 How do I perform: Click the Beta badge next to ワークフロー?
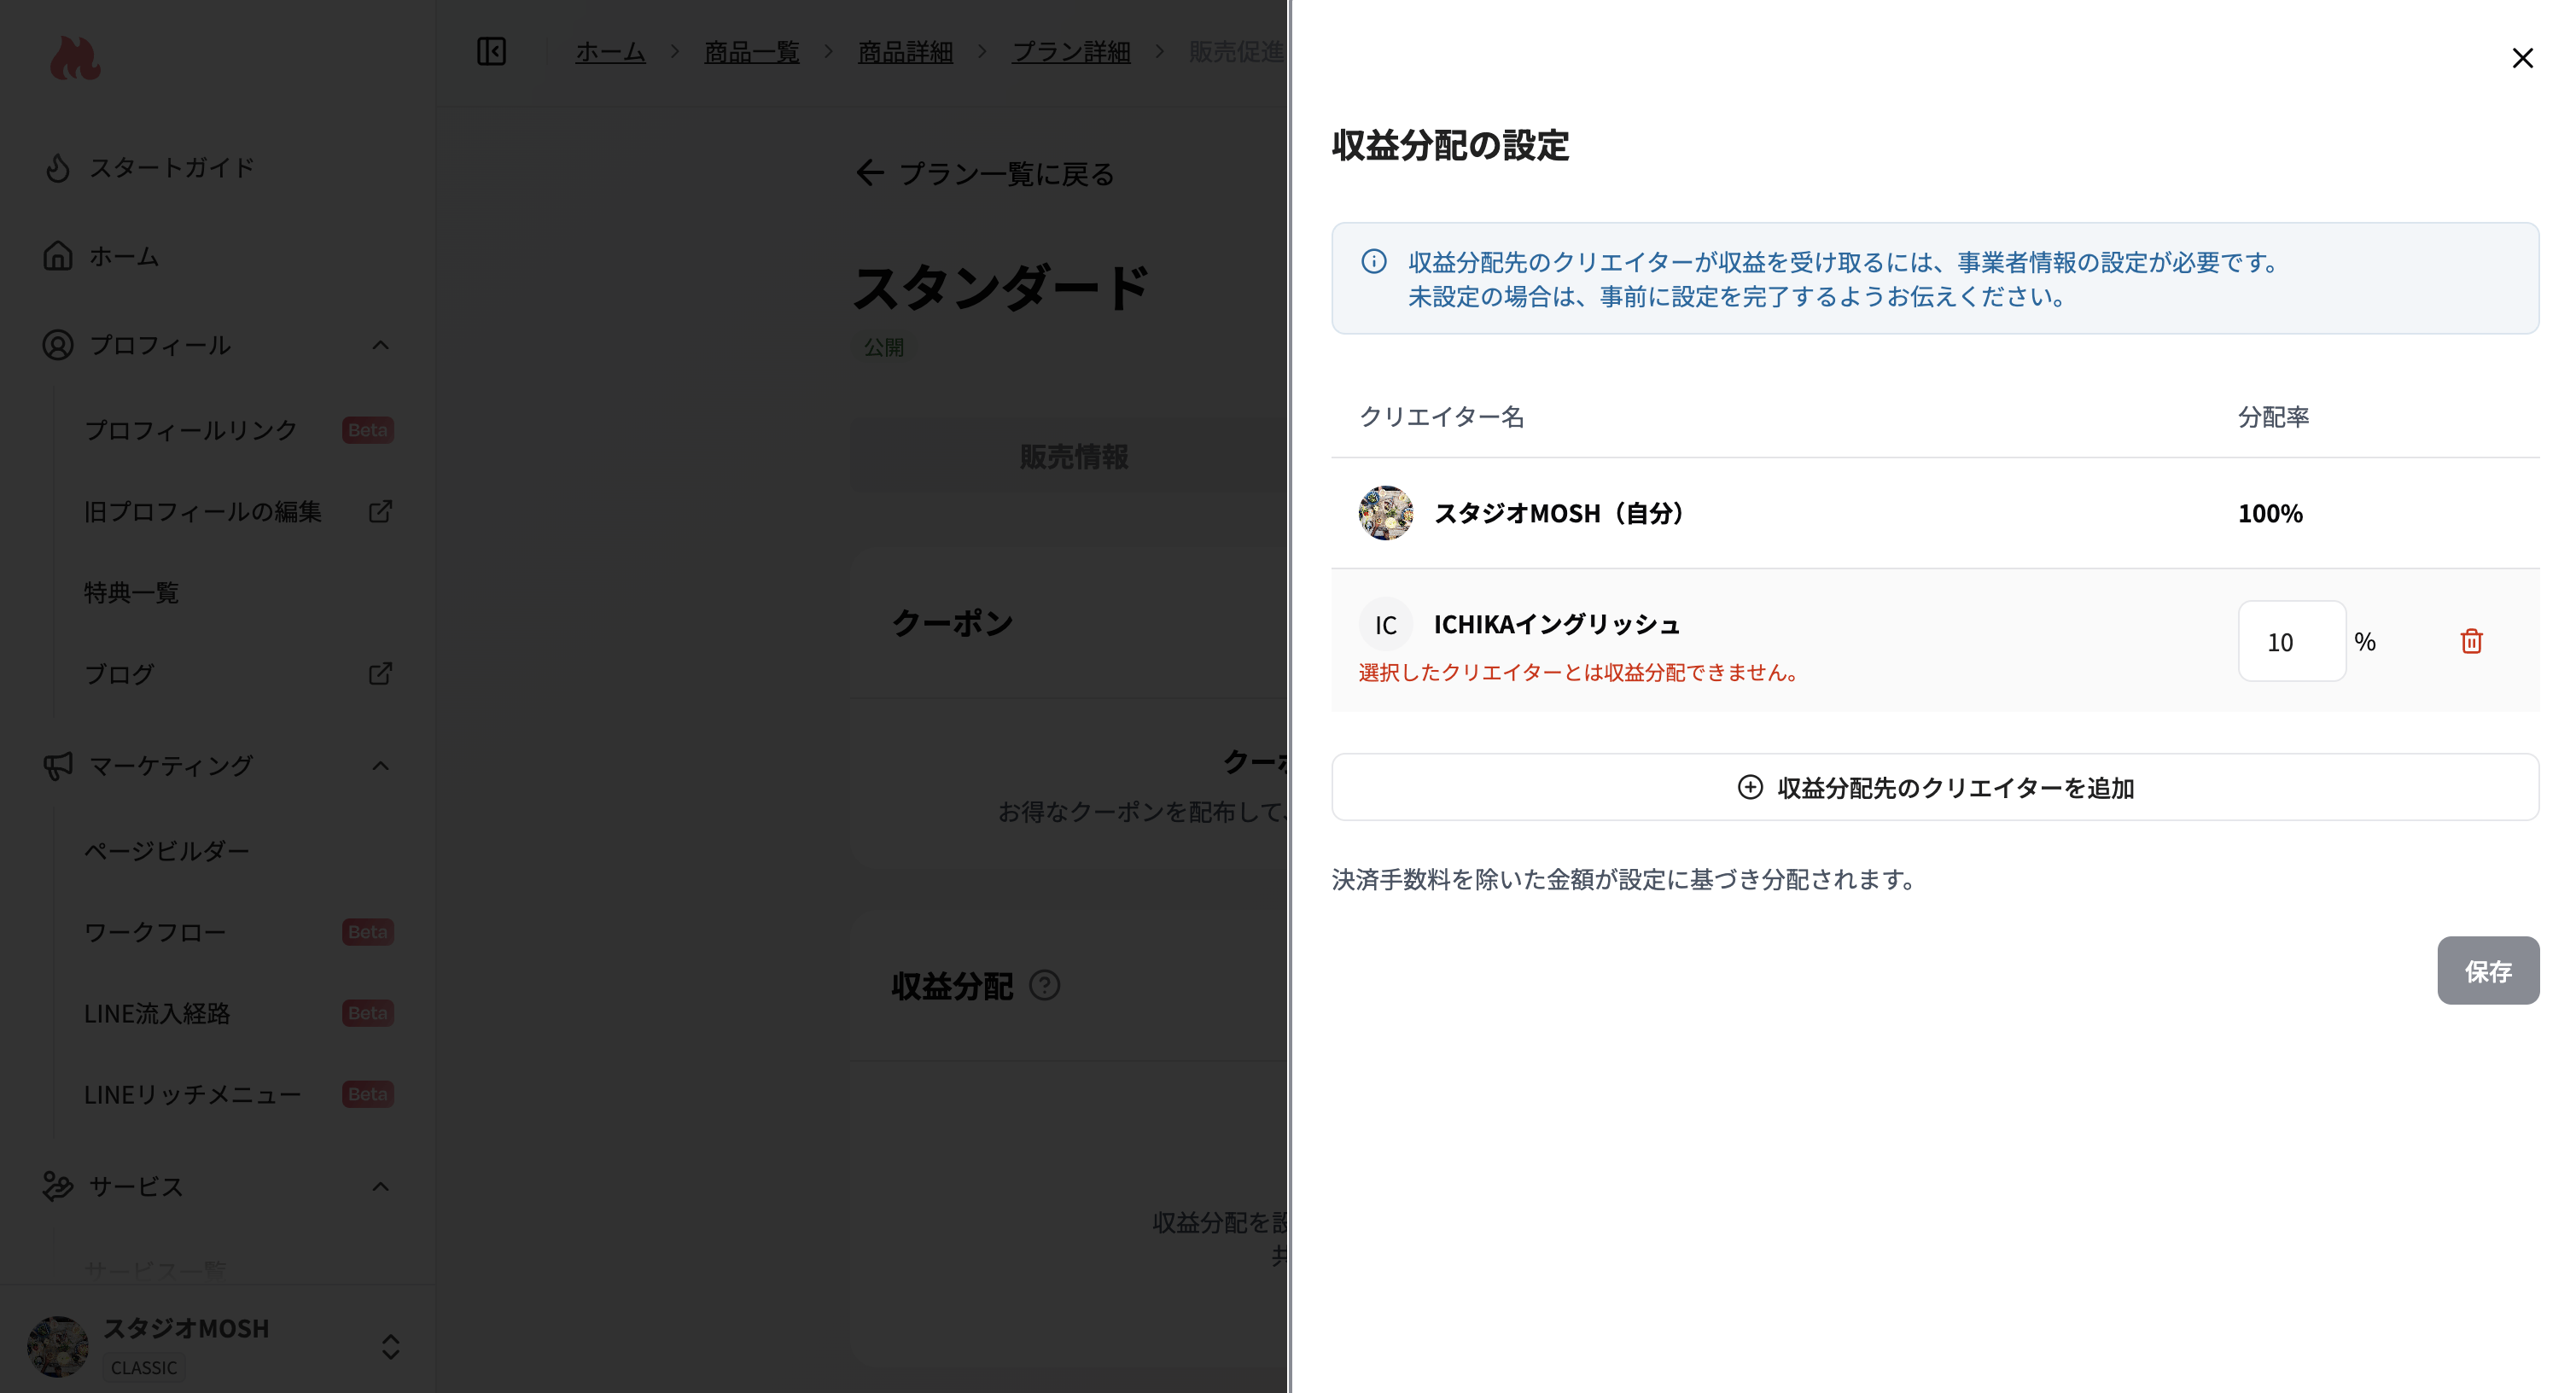click(x=367, y=932)
